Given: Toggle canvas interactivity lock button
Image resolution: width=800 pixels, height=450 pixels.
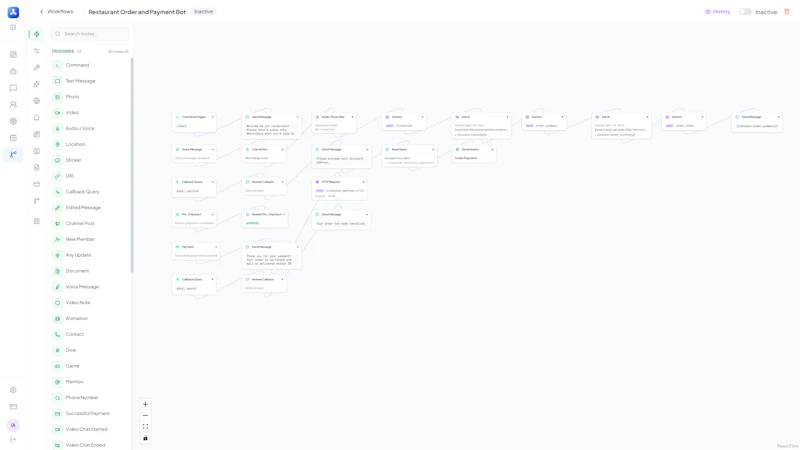Looking at the screenshot, I should coord(145,438).
